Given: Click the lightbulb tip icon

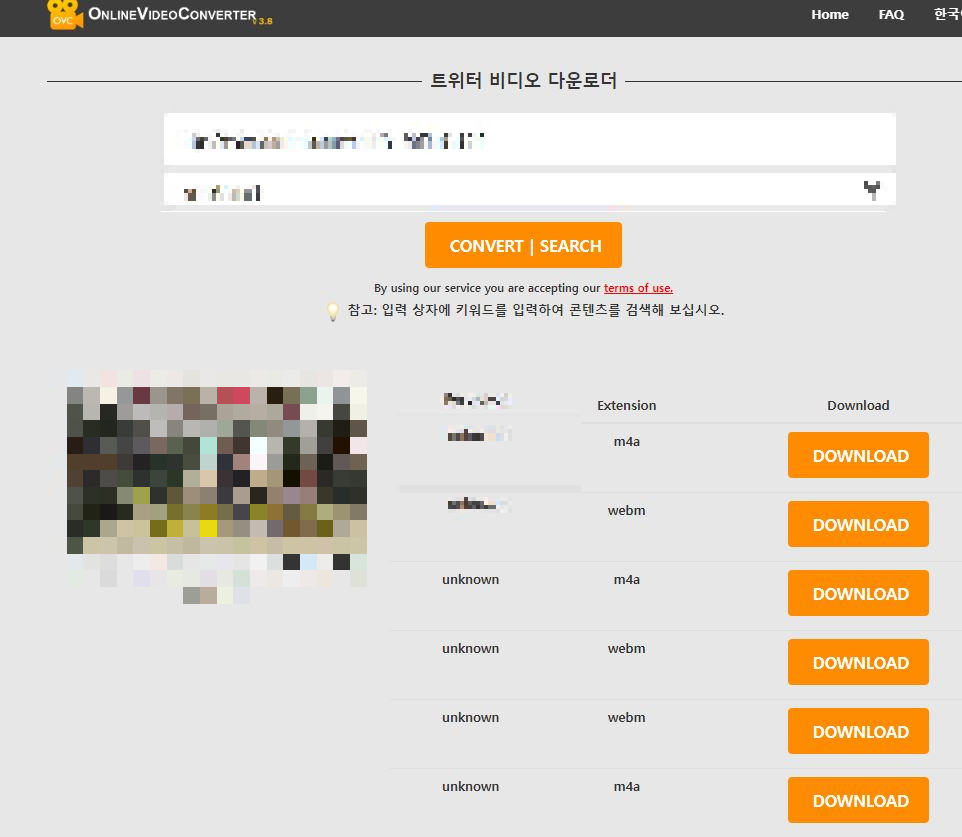Looking at the screenshot, I should [333, 311].
